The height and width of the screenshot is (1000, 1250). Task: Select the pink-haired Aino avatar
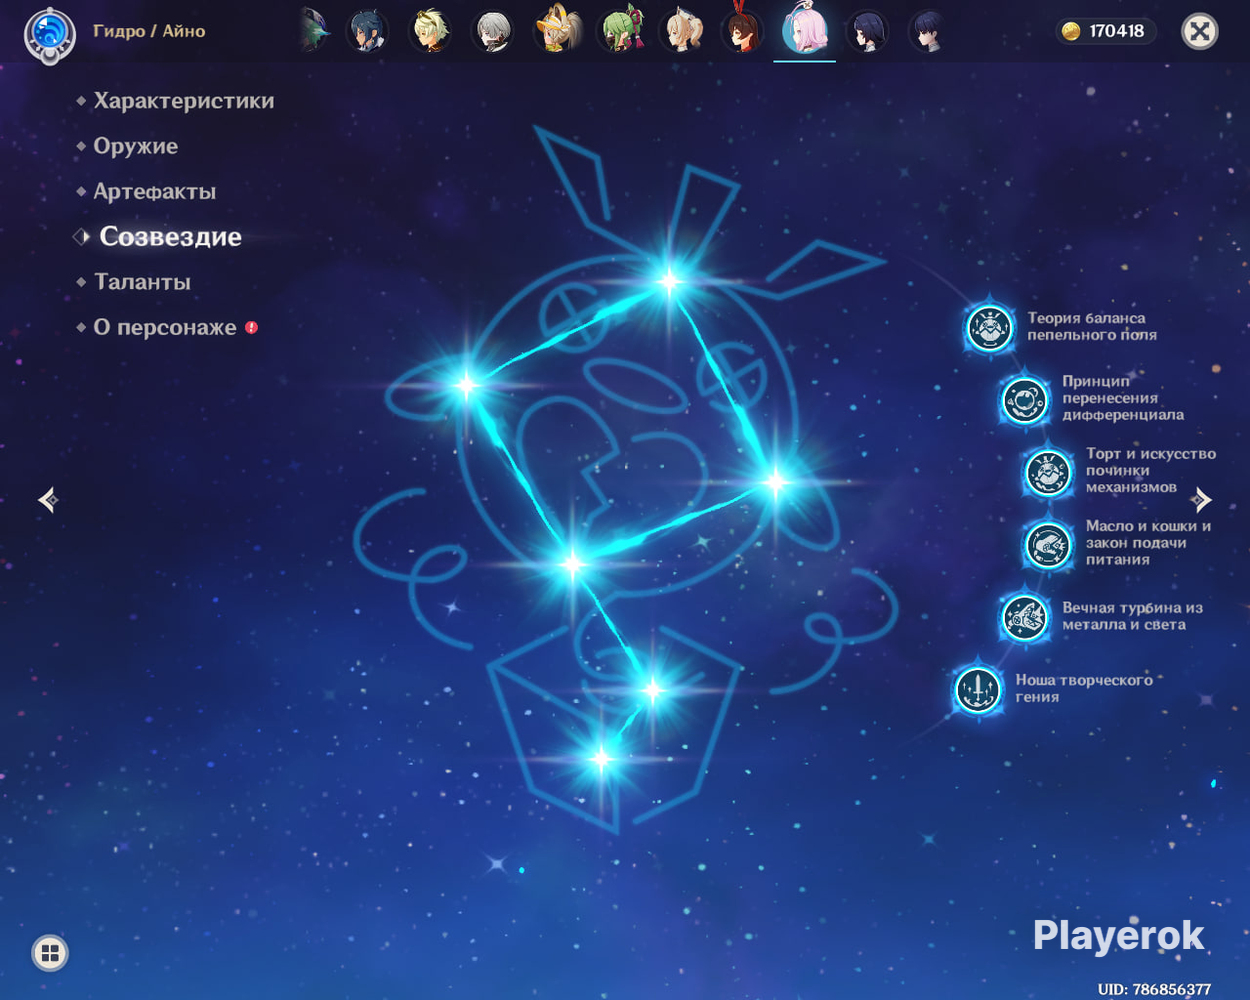pos(804,30)
